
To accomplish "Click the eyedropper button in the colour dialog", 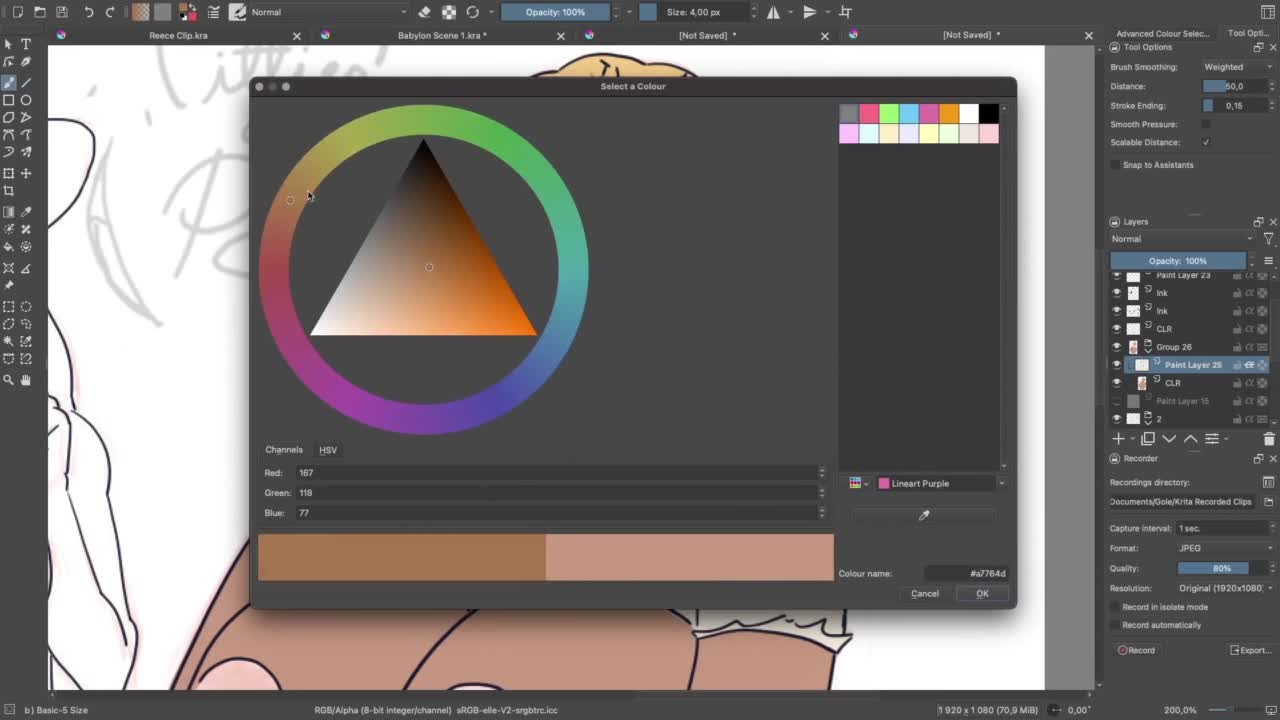I will point(924,515).
